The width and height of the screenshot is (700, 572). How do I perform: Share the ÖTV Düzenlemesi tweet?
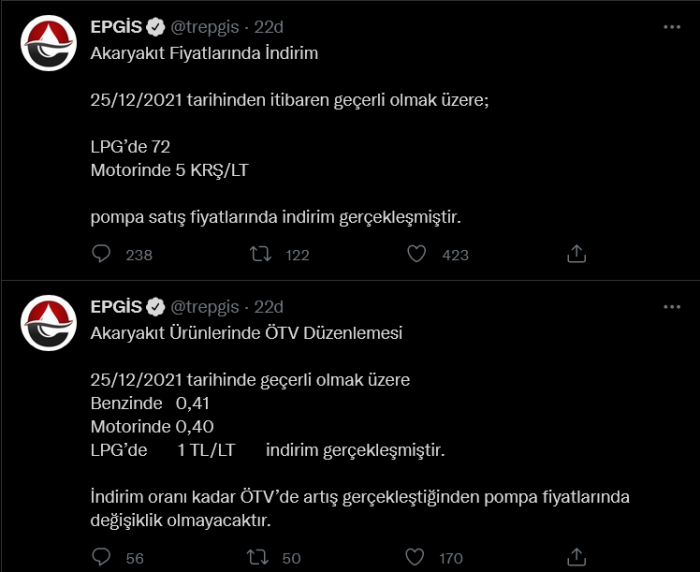point(575,557)
